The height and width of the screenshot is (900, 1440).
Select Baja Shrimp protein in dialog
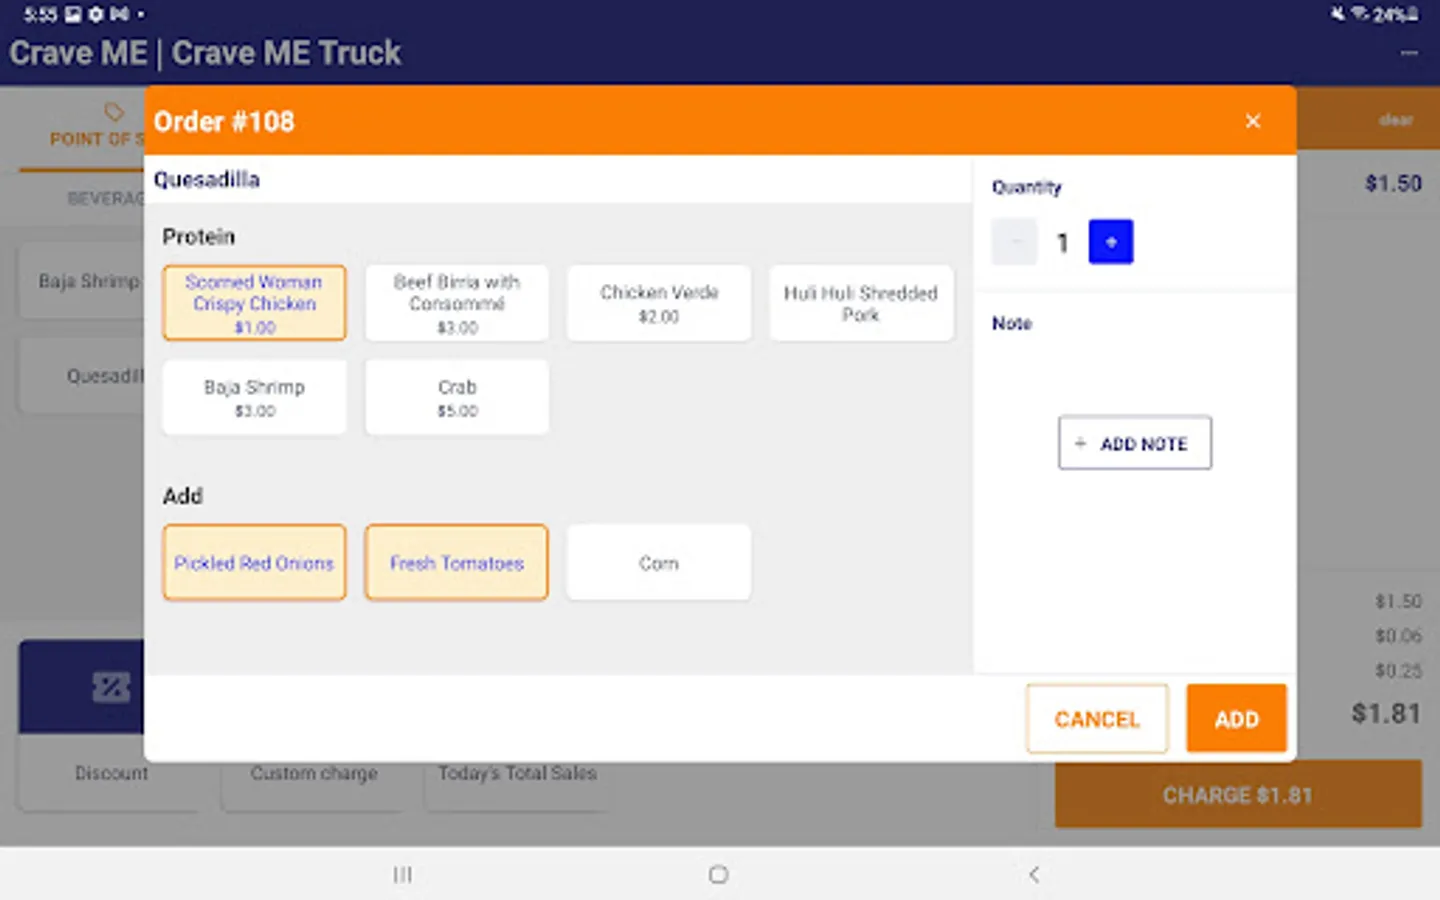tap(254, 397)
